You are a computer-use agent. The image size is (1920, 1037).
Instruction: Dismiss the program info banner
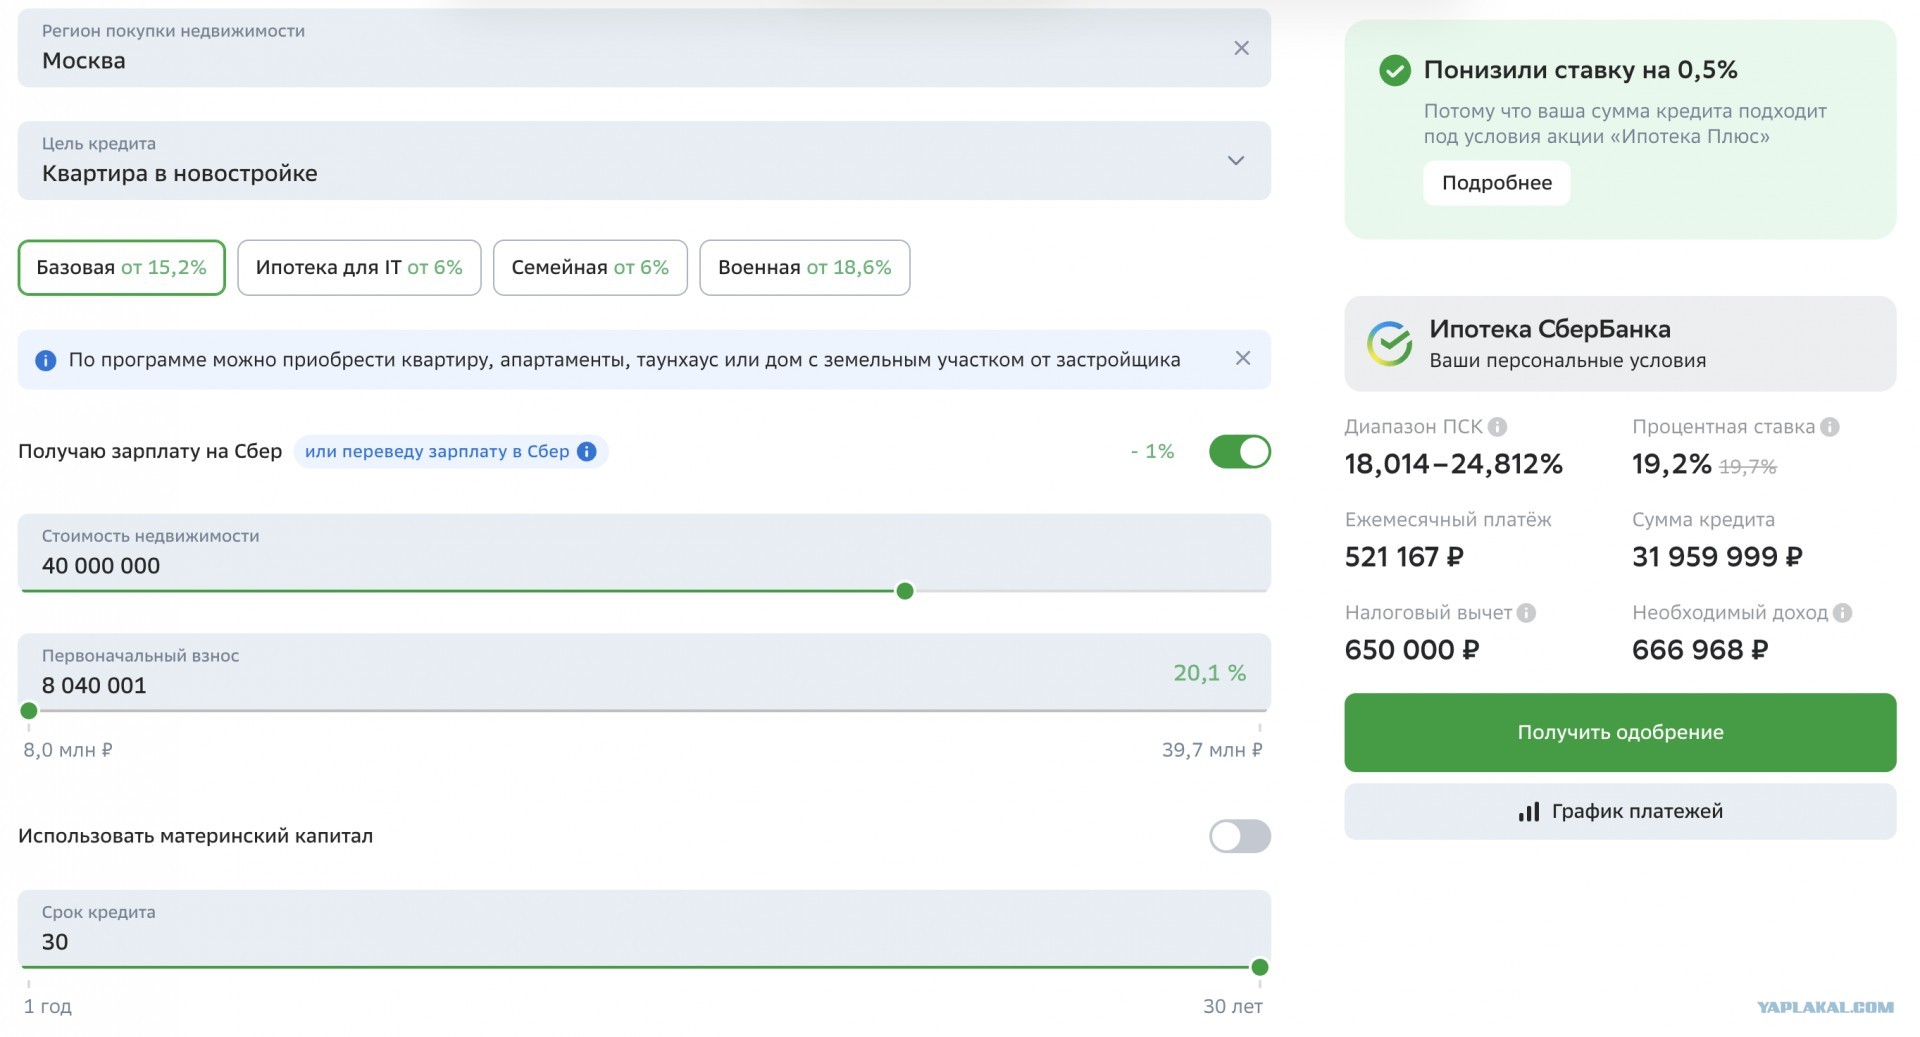click(x=1243, y=358)
